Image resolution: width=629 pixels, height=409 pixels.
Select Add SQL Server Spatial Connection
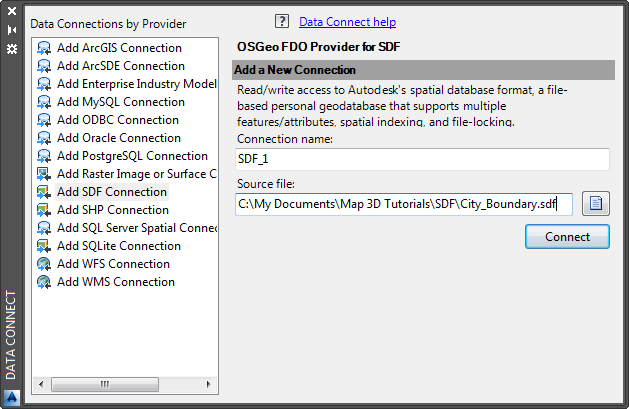point(136,228)
